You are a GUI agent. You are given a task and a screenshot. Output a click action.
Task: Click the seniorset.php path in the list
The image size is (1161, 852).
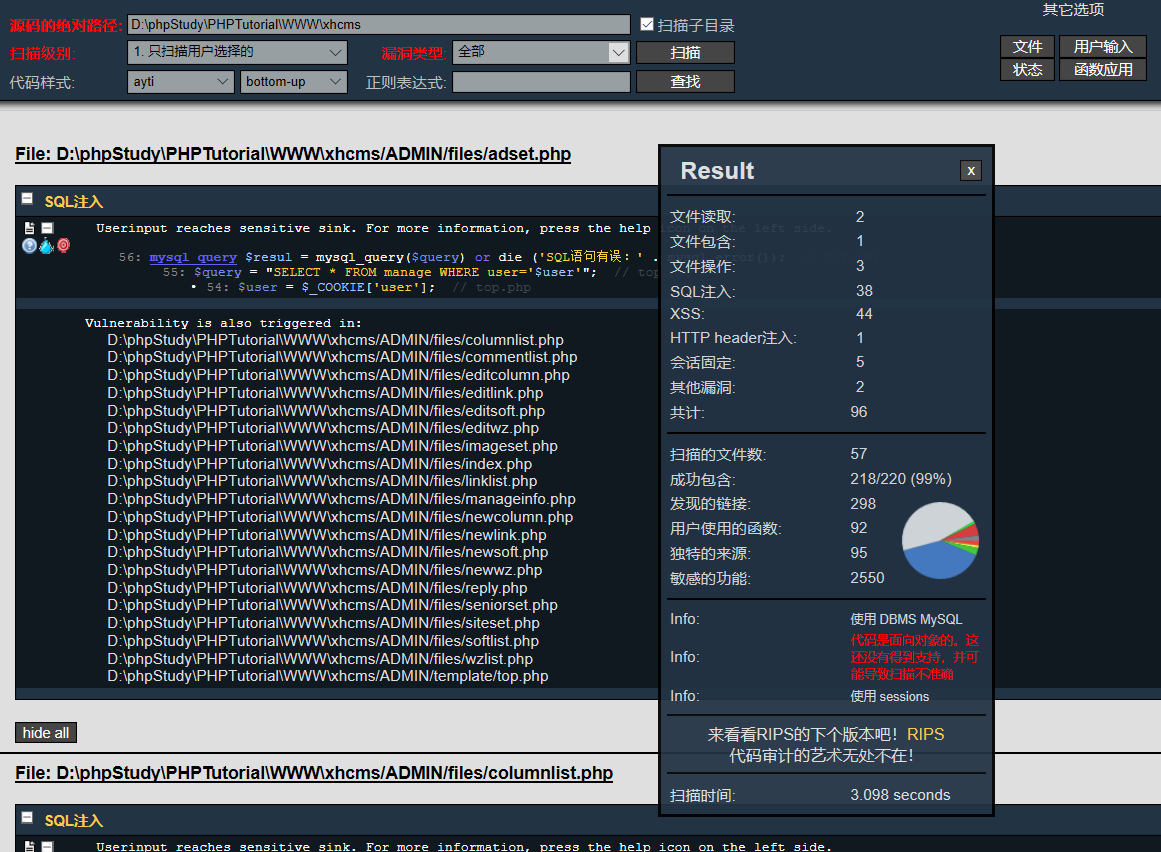tap(332, 606)
